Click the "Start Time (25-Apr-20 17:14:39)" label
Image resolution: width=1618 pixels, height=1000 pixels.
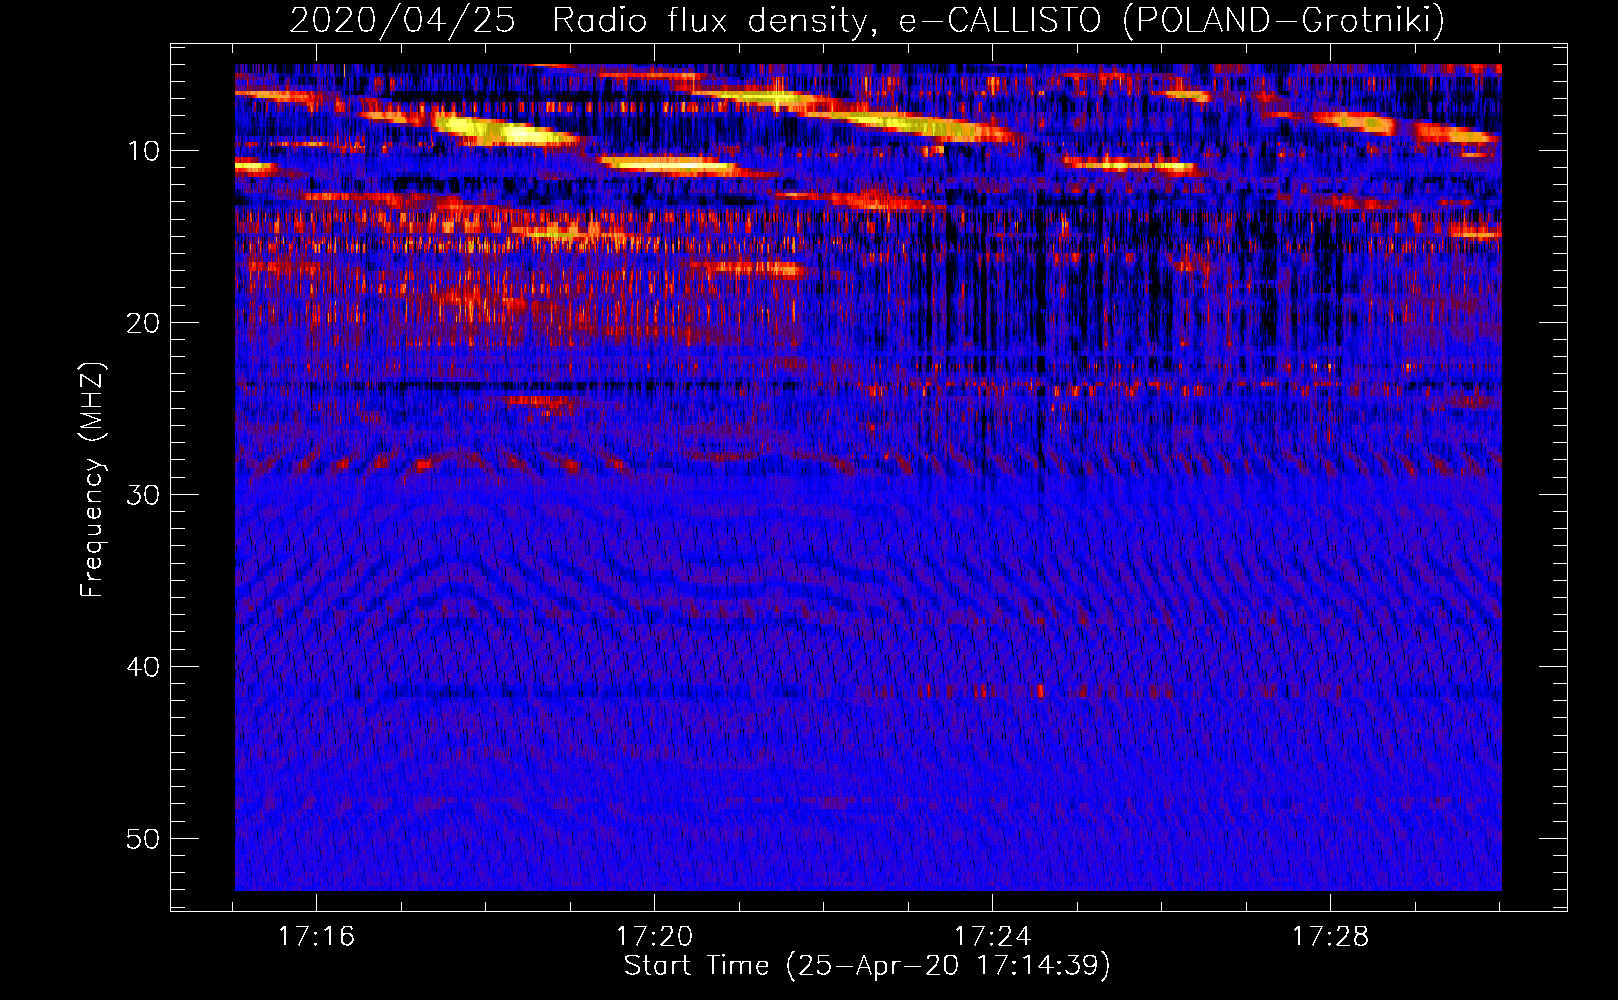tap(867, 966)
